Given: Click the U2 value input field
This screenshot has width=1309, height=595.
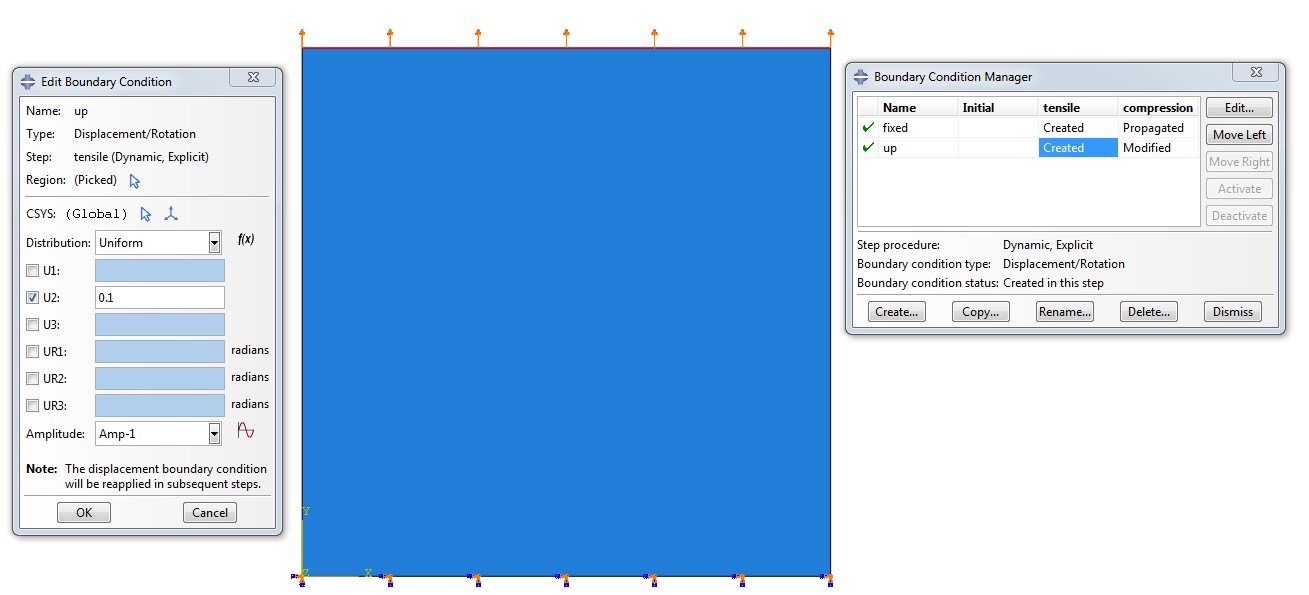Looking at the screenshot, I should coord(159,298).
